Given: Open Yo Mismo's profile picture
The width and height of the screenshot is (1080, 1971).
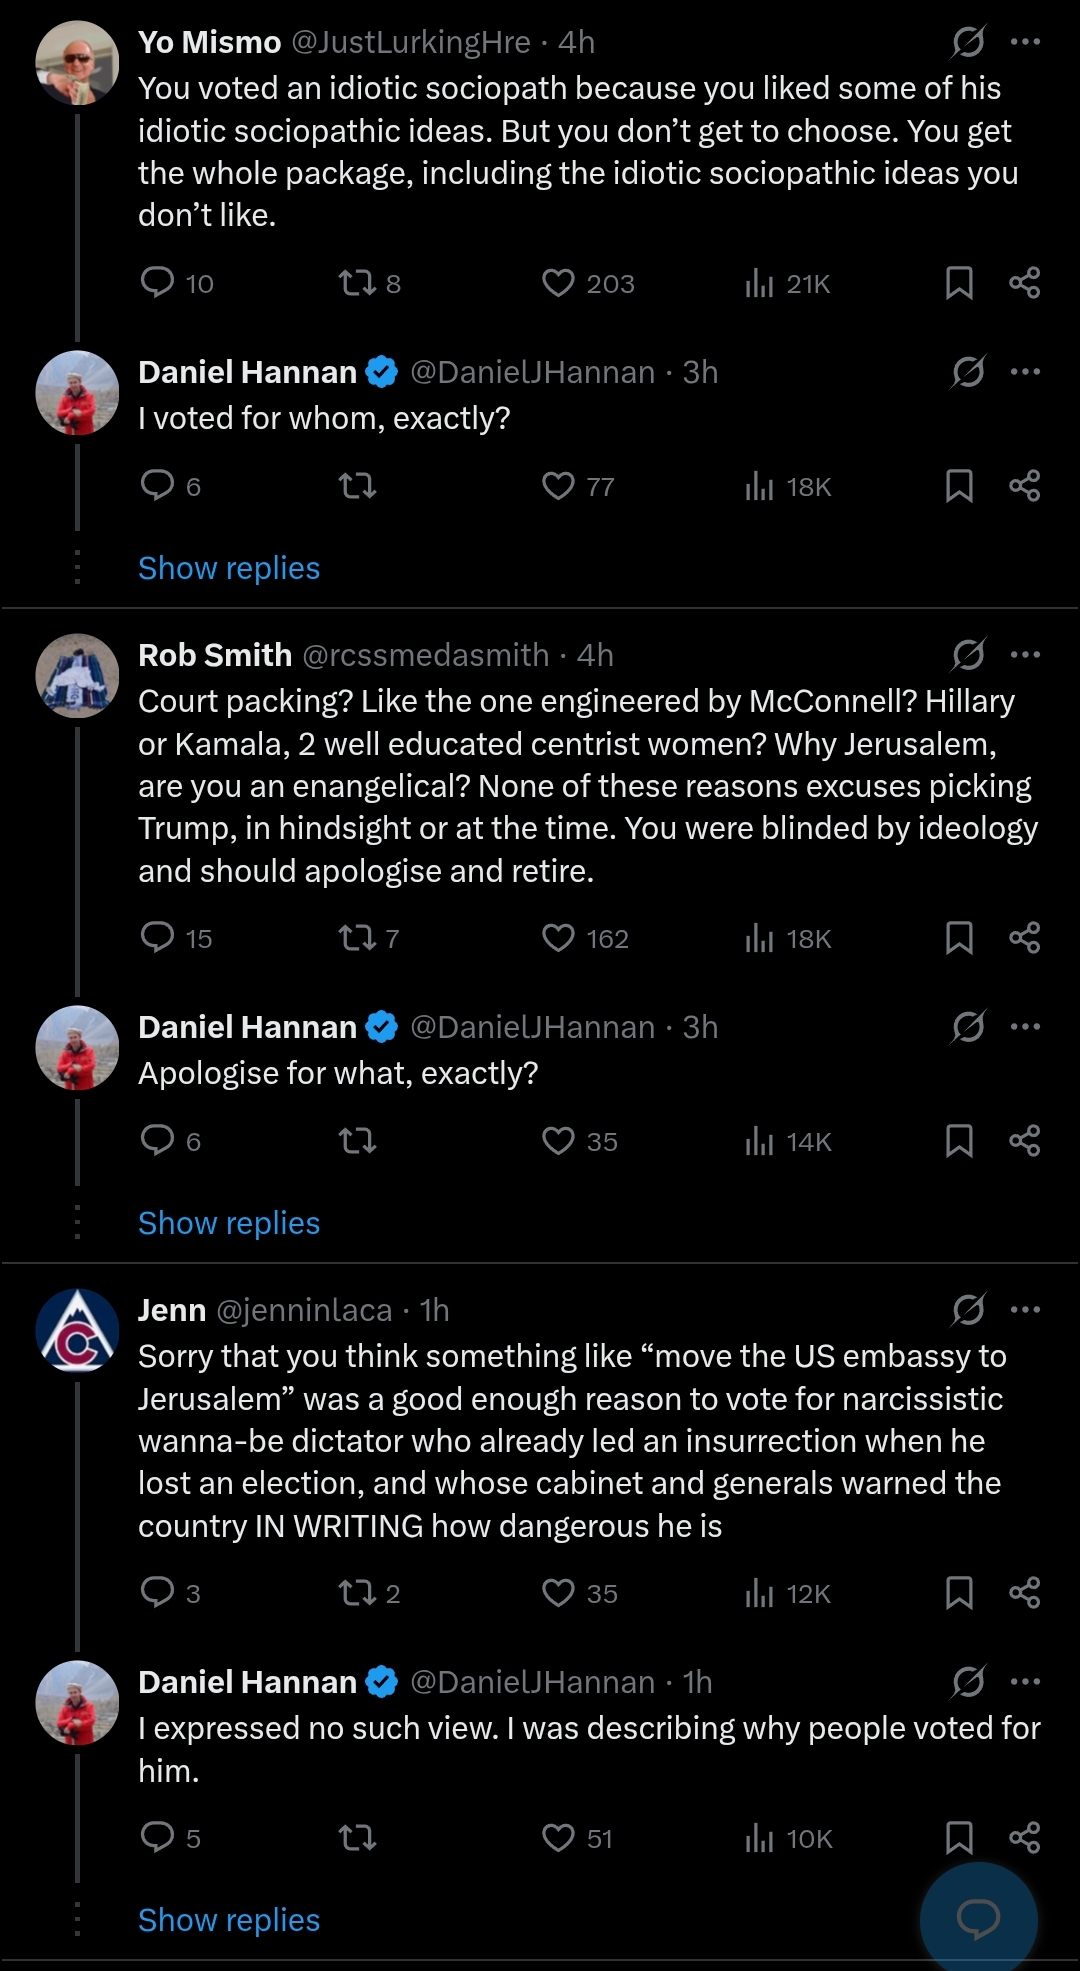Looking at the screenshot, I should click(x=77, y=62).
